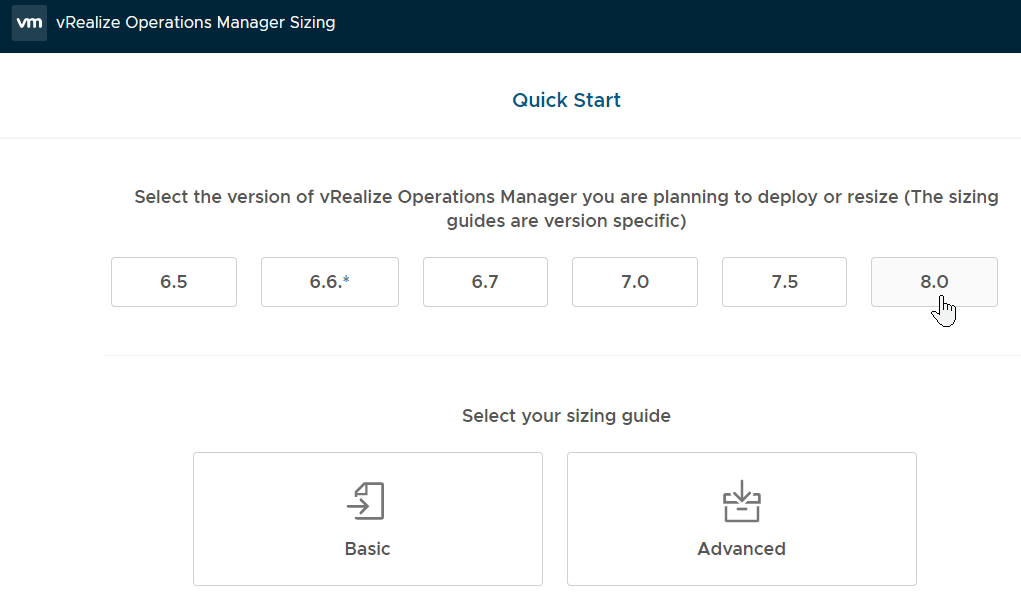
Task: Click the 'Select your sizing guide' text
Action: (566, 415)
